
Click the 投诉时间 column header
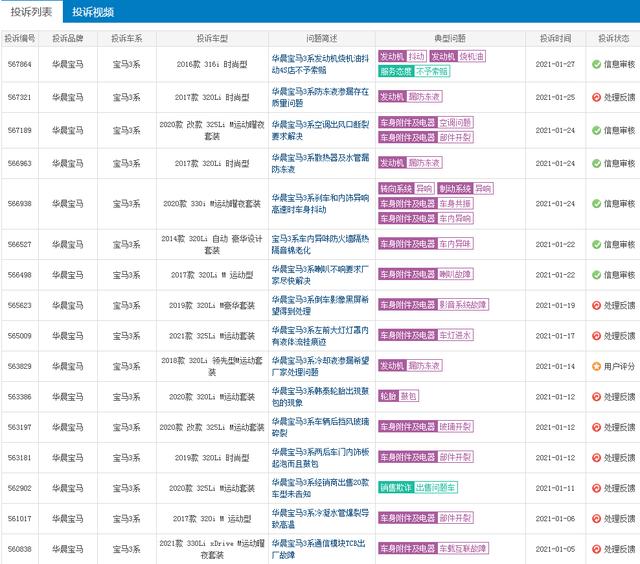coord(555,38)
